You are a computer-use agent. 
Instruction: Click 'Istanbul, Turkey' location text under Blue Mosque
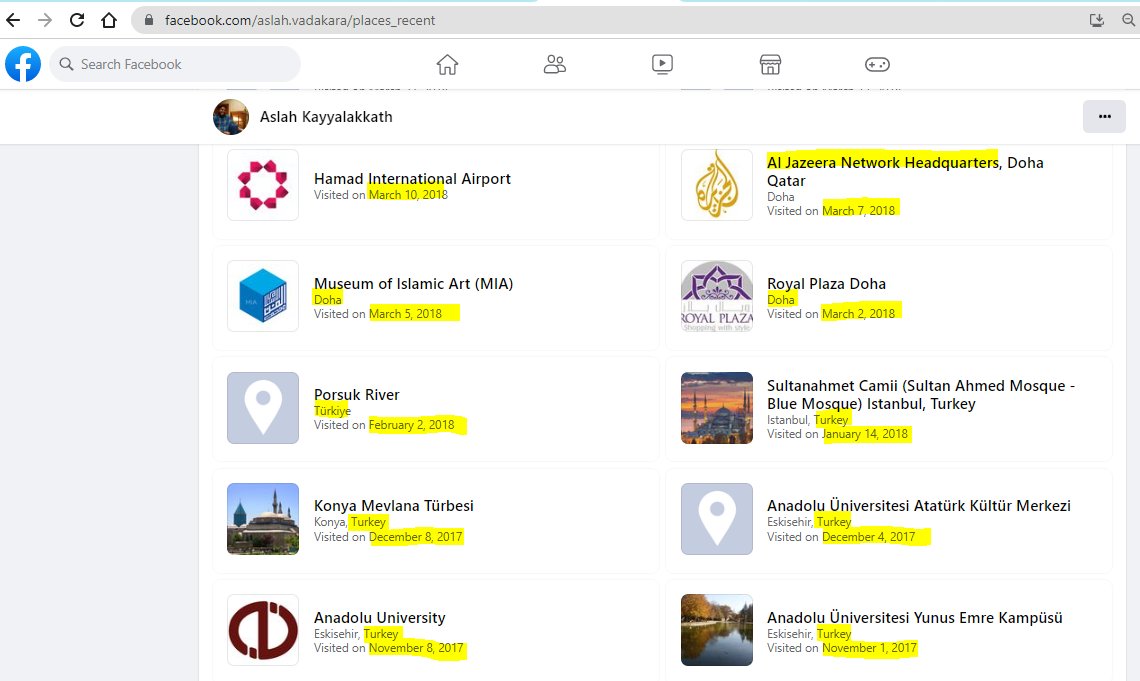[x=808, y=420]
